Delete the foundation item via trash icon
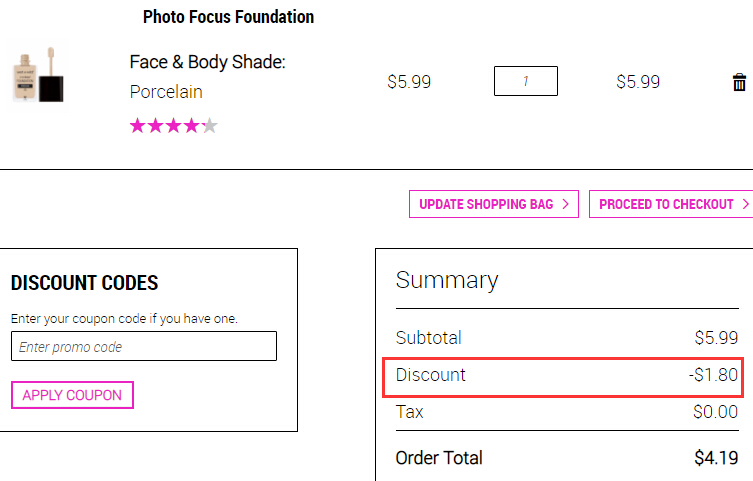 pyautogui.click(x=739, y=82)
